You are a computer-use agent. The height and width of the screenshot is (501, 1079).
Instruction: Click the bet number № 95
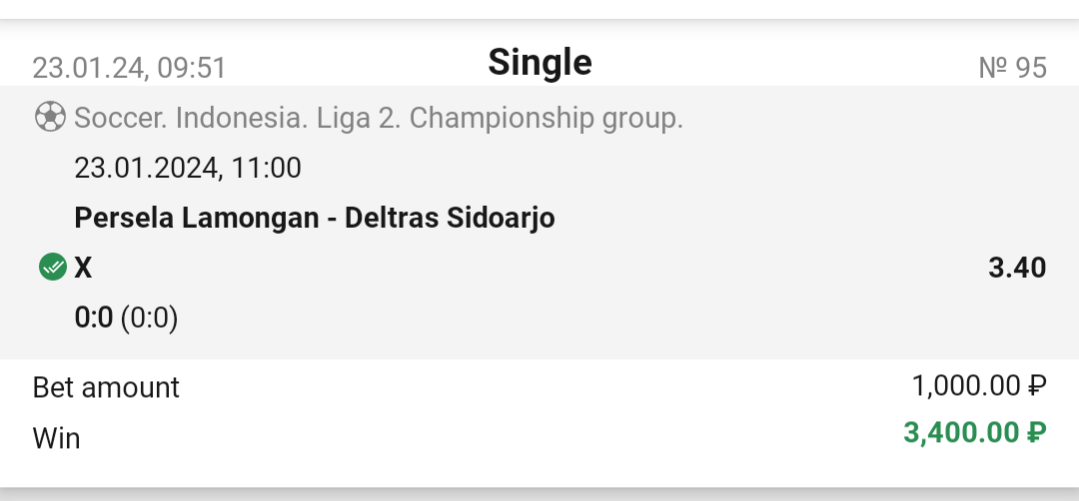coord(1012,68)
